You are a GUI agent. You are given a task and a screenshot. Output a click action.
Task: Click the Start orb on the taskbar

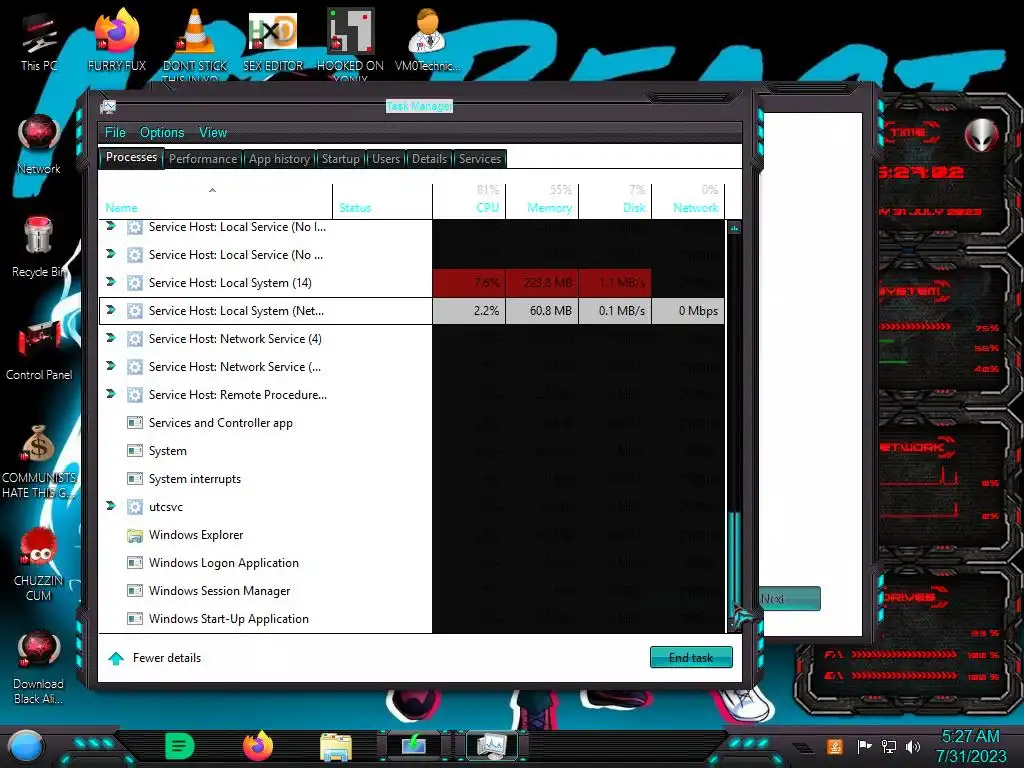click(25, 747)
